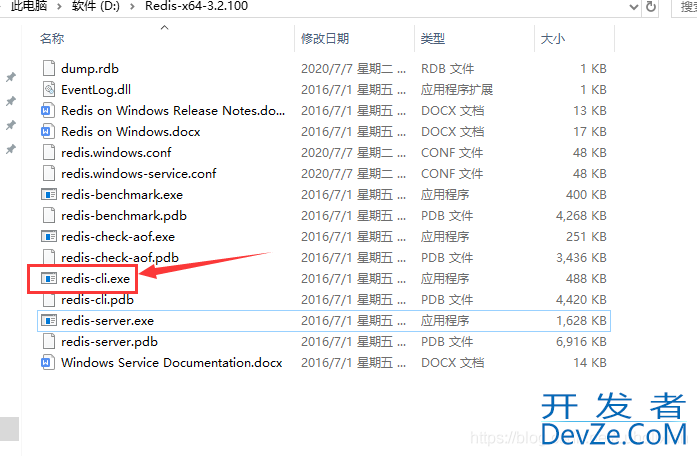Click the 3,436 KB size cell
Screen dimensions: 697x456
coord(581,257)
